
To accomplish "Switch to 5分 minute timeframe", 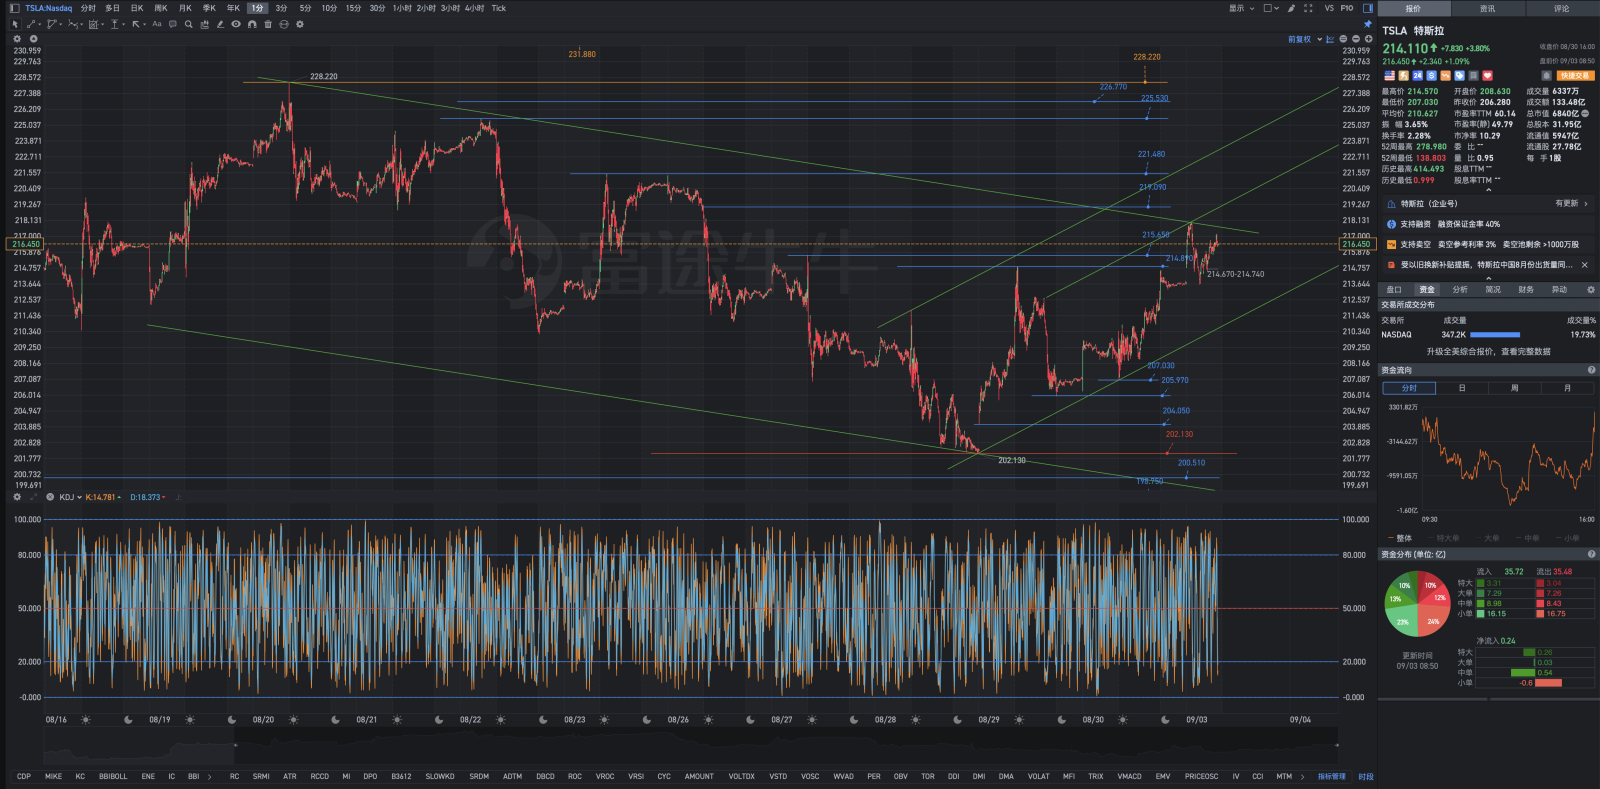I will 305,8.
